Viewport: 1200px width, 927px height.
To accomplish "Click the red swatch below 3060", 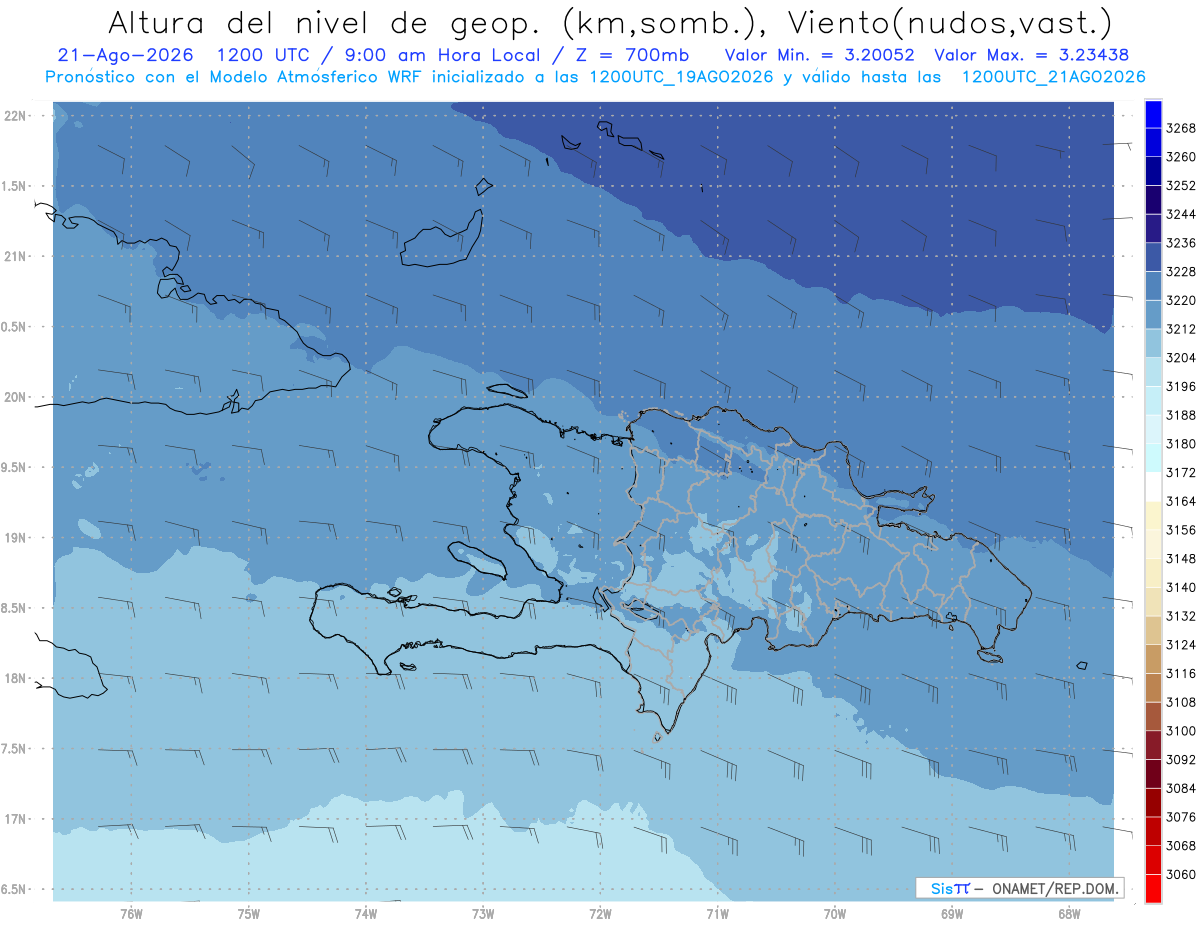I will [x=1153, y=888].
